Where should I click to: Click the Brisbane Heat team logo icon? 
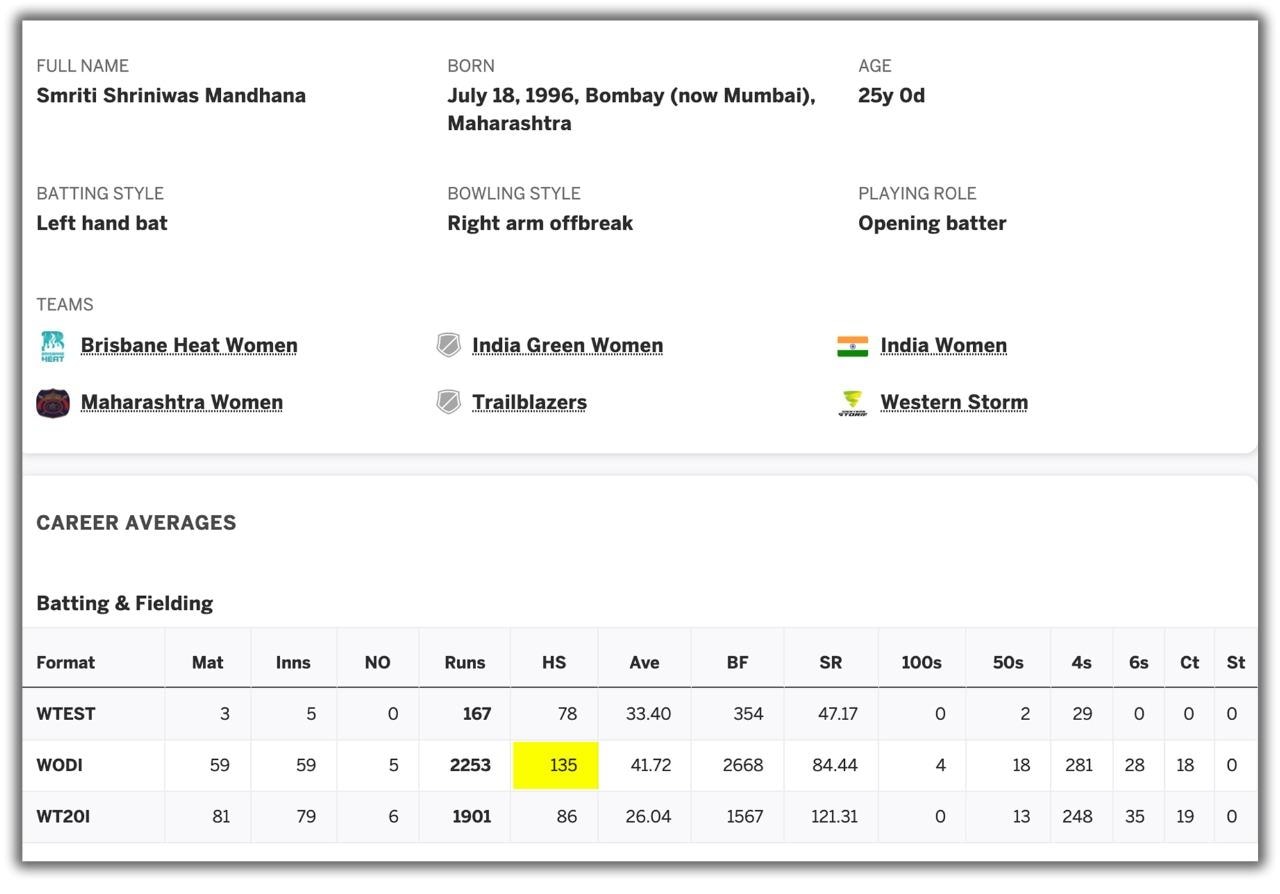53,346
